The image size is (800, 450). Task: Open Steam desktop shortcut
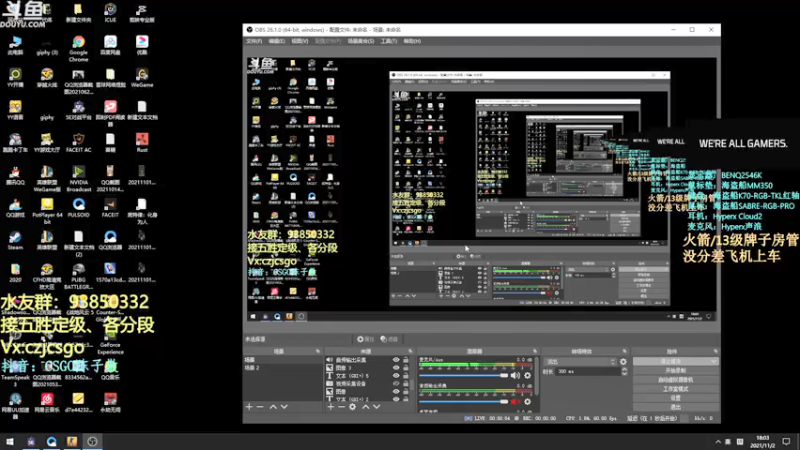[15, 240]
